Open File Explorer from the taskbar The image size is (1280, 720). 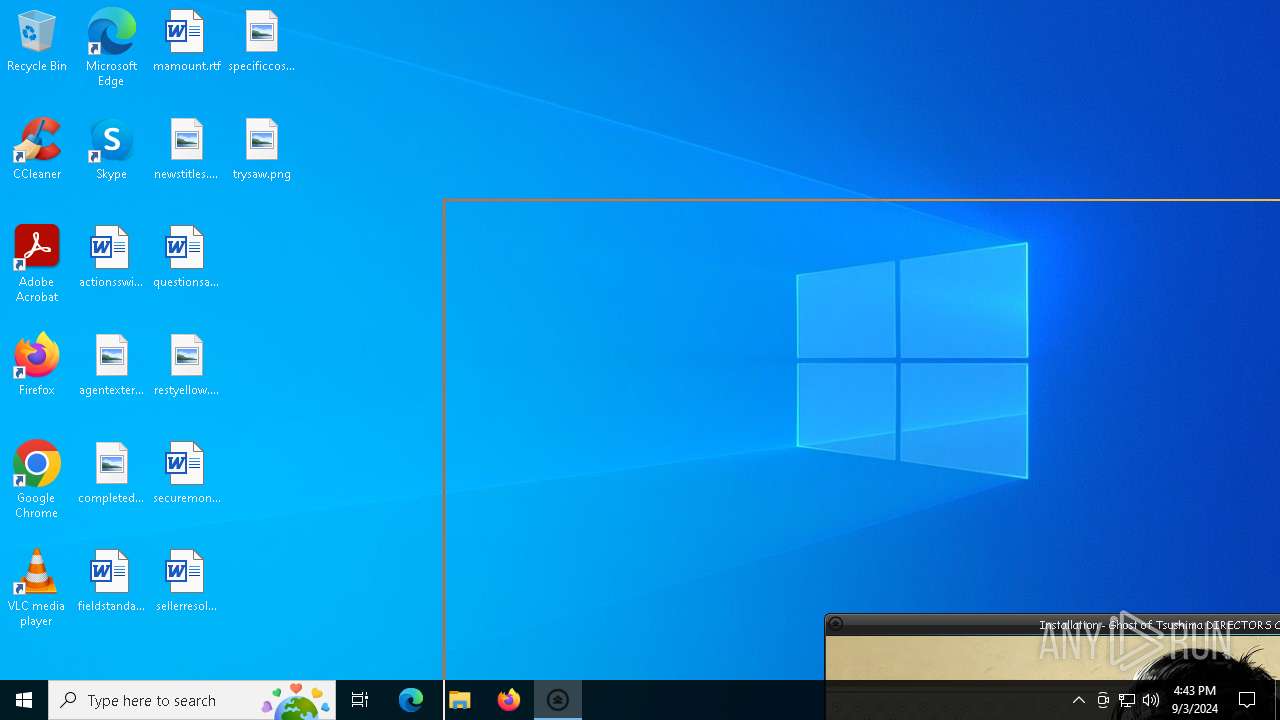click(460, 700)
